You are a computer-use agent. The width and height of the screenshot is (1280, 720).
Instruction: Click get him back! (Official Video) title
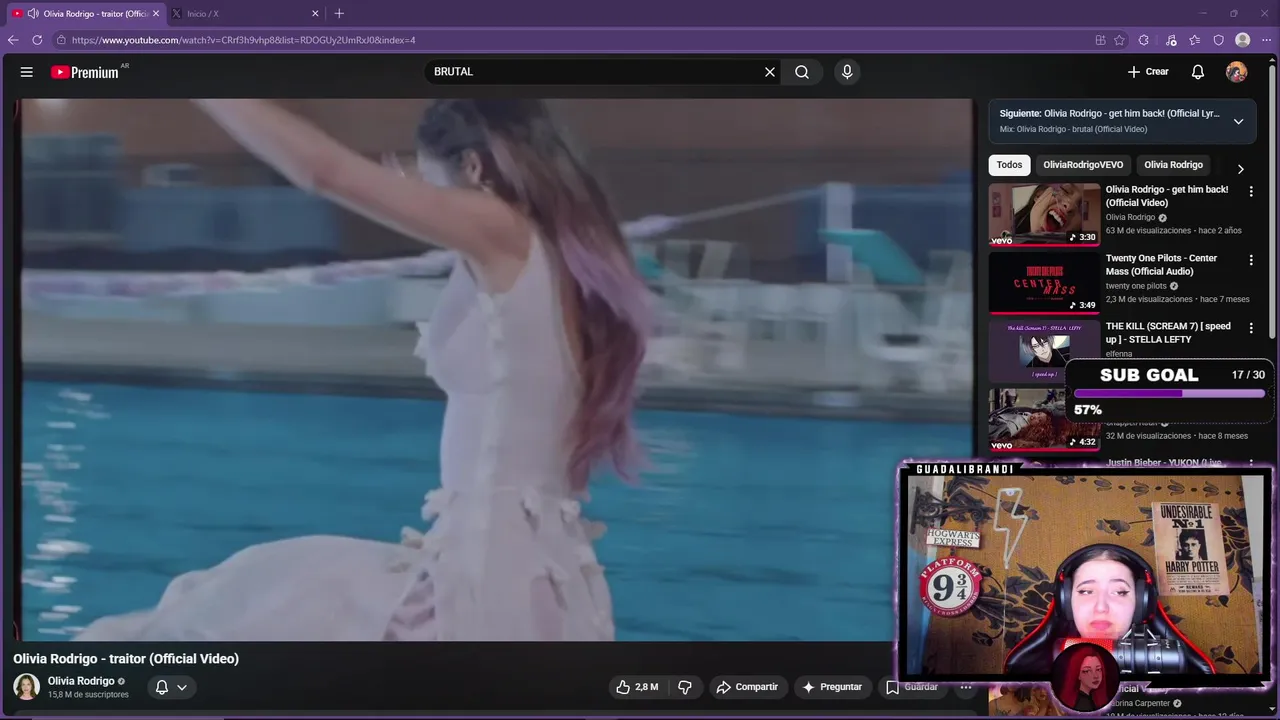point(1167,196)
